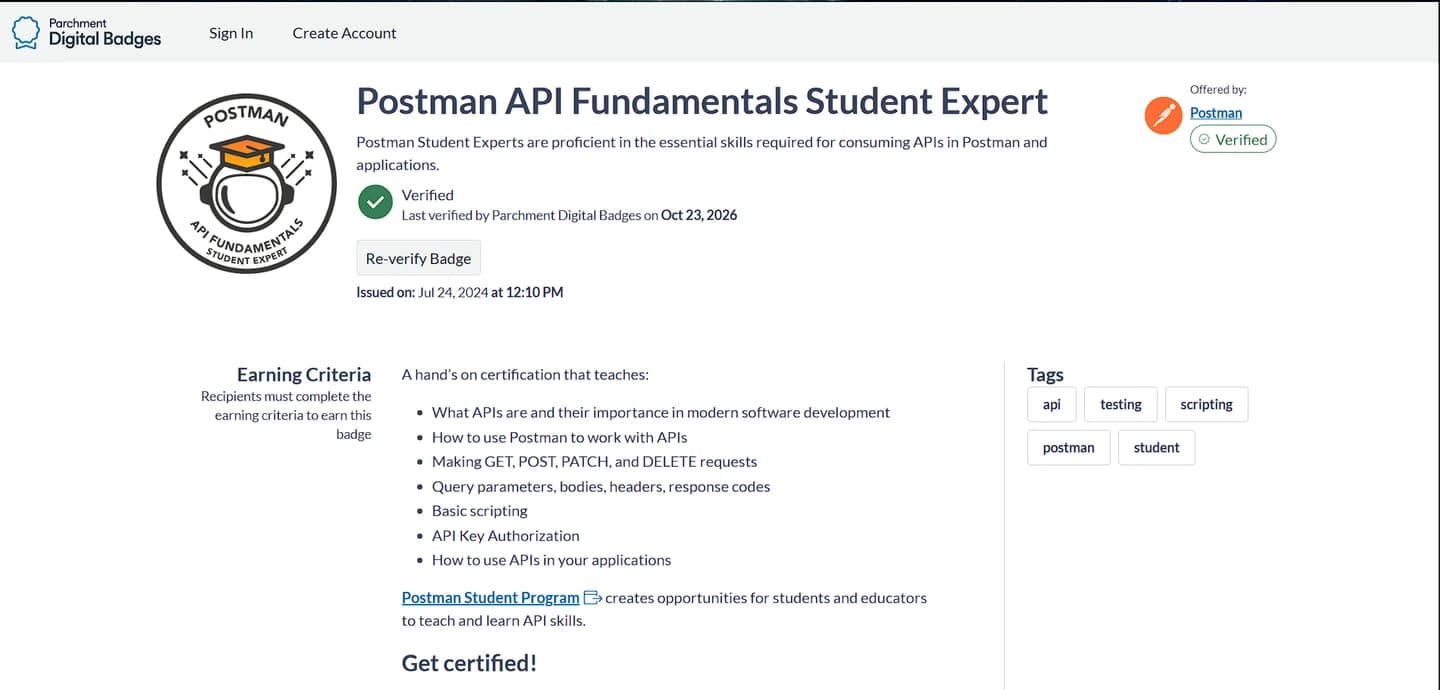Viewport: 1440px width, 690px height.
Task: Open the Create Account page
Action: point(344,33)
